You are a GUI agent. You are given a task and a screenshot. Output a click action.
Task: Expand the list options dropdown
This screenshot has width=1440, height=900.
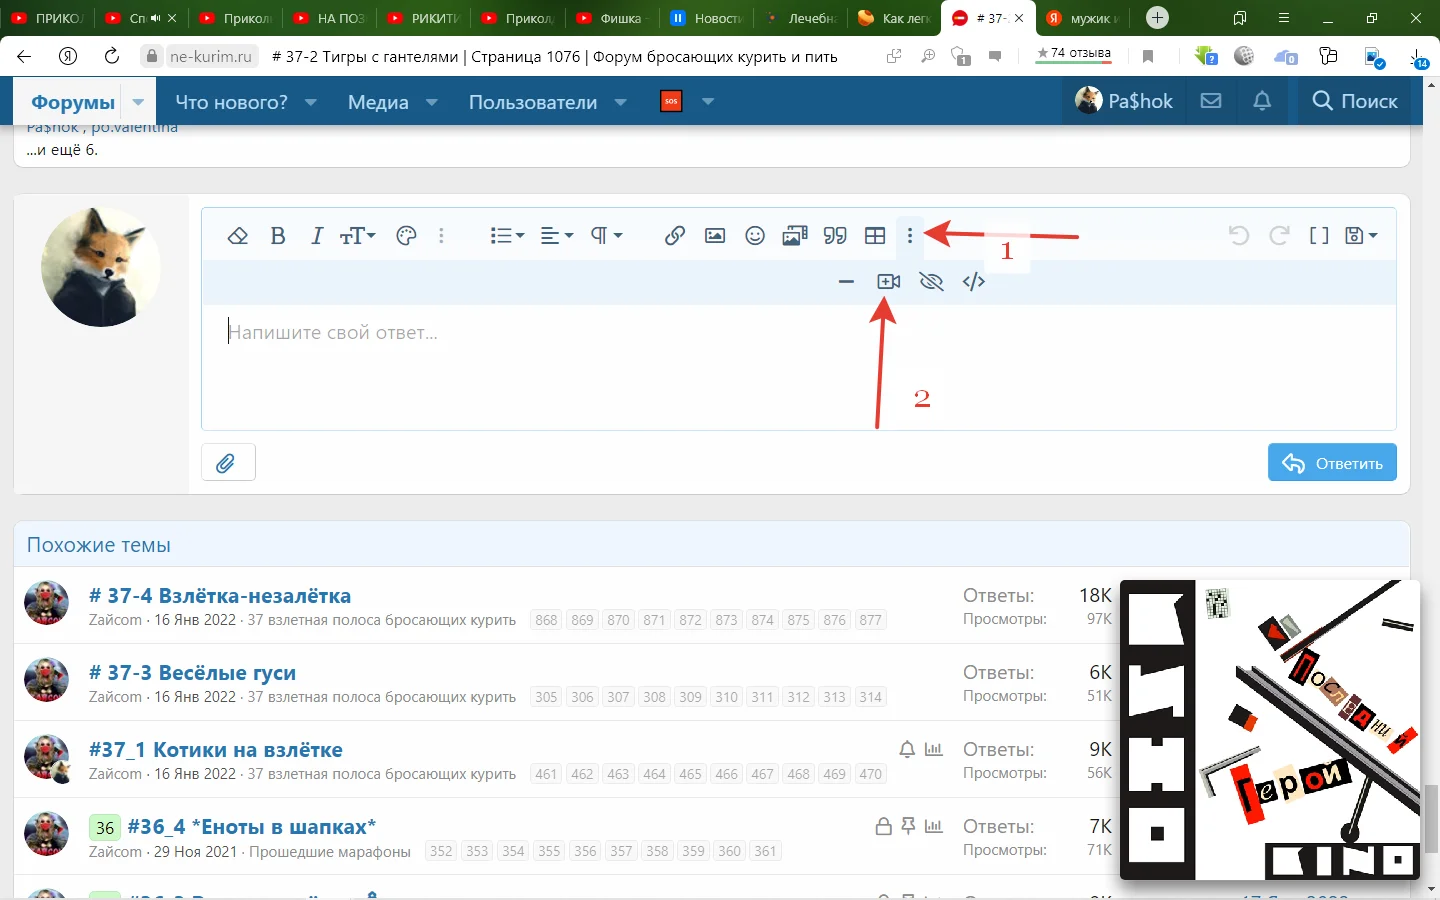pos(507,236)
